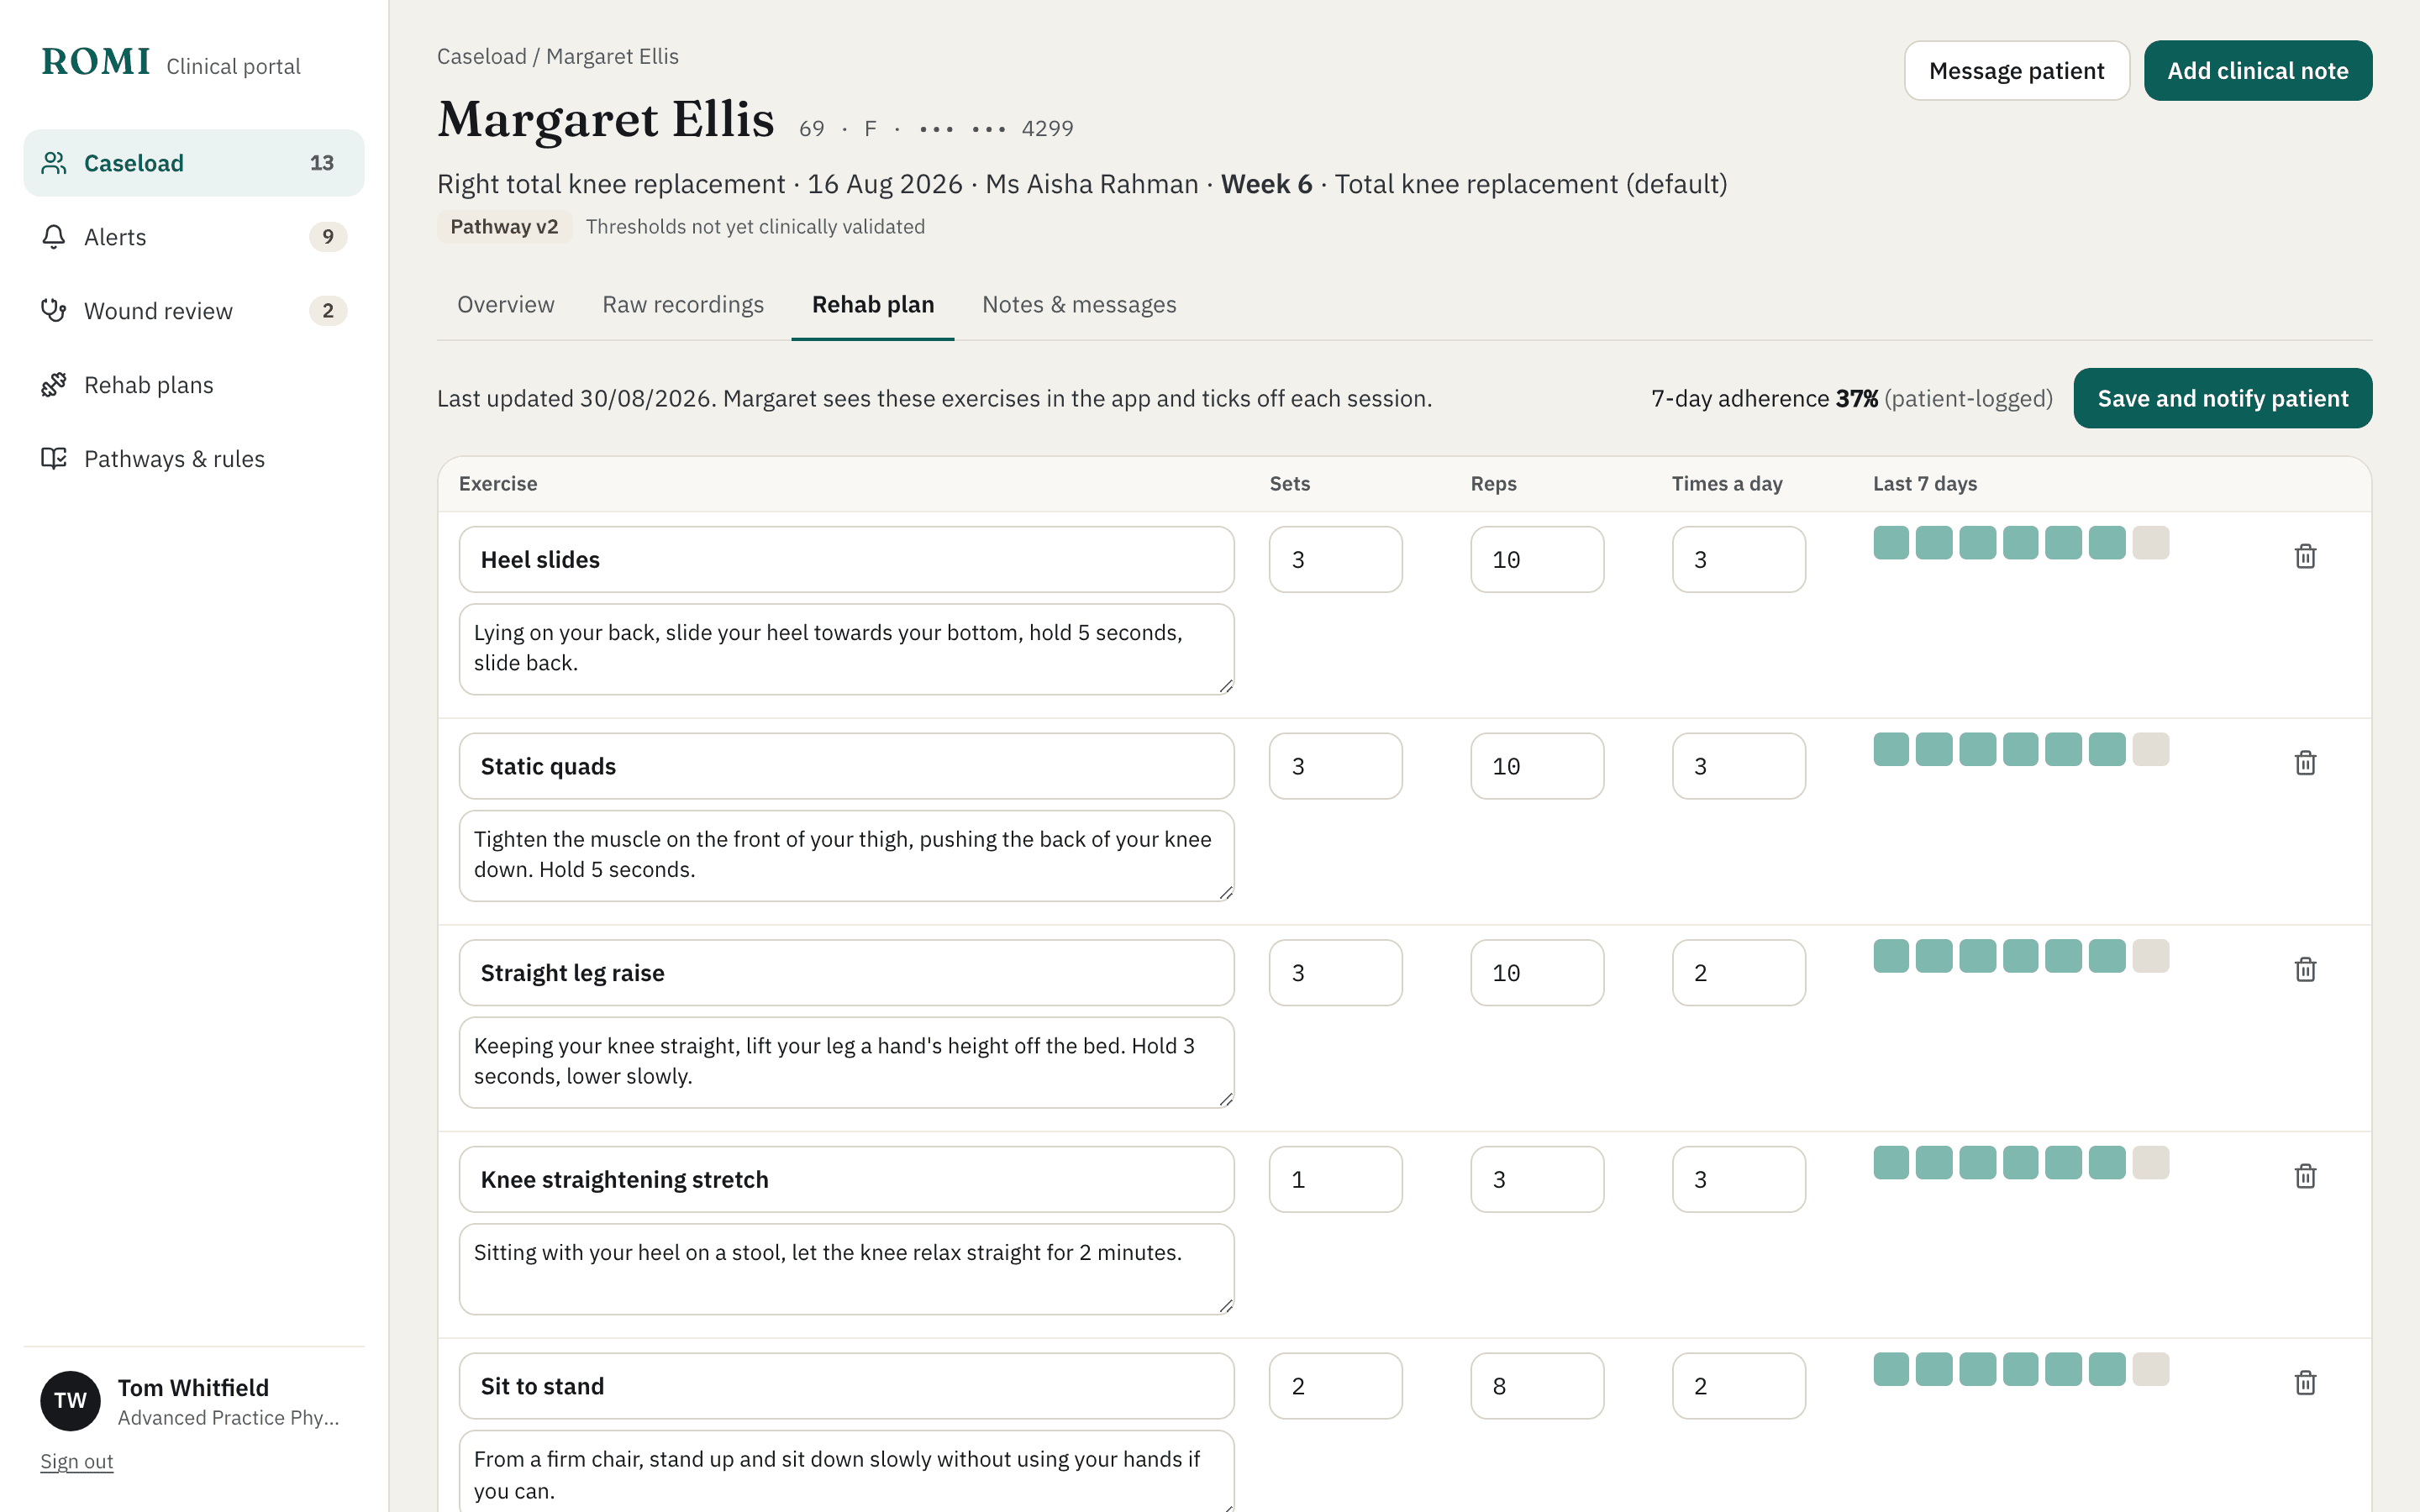Click the Tom Whitfield user name
Image resolution: width=2420 pixels, height=1512 pixels.
click(193, 1388)
